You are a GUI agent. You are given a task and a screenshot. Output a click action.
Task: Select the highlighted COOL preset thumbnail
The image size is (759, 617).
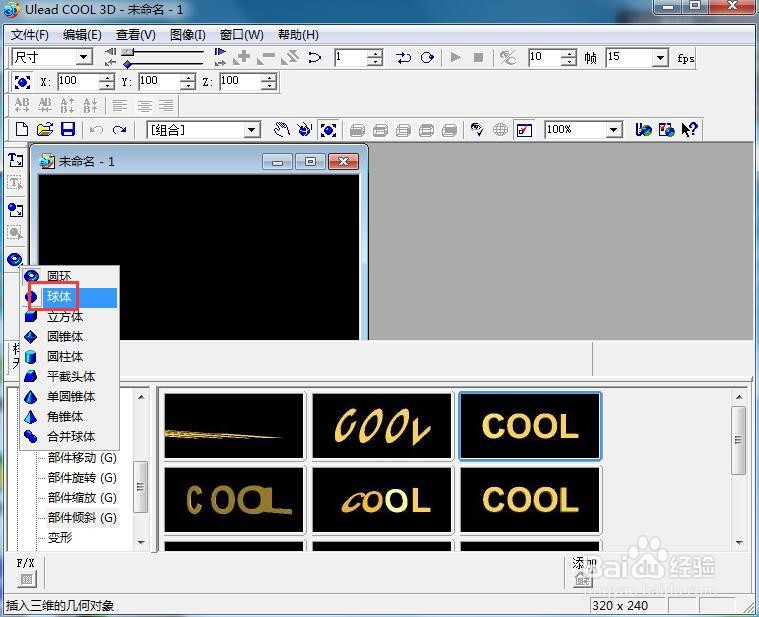tap(530, 426)
